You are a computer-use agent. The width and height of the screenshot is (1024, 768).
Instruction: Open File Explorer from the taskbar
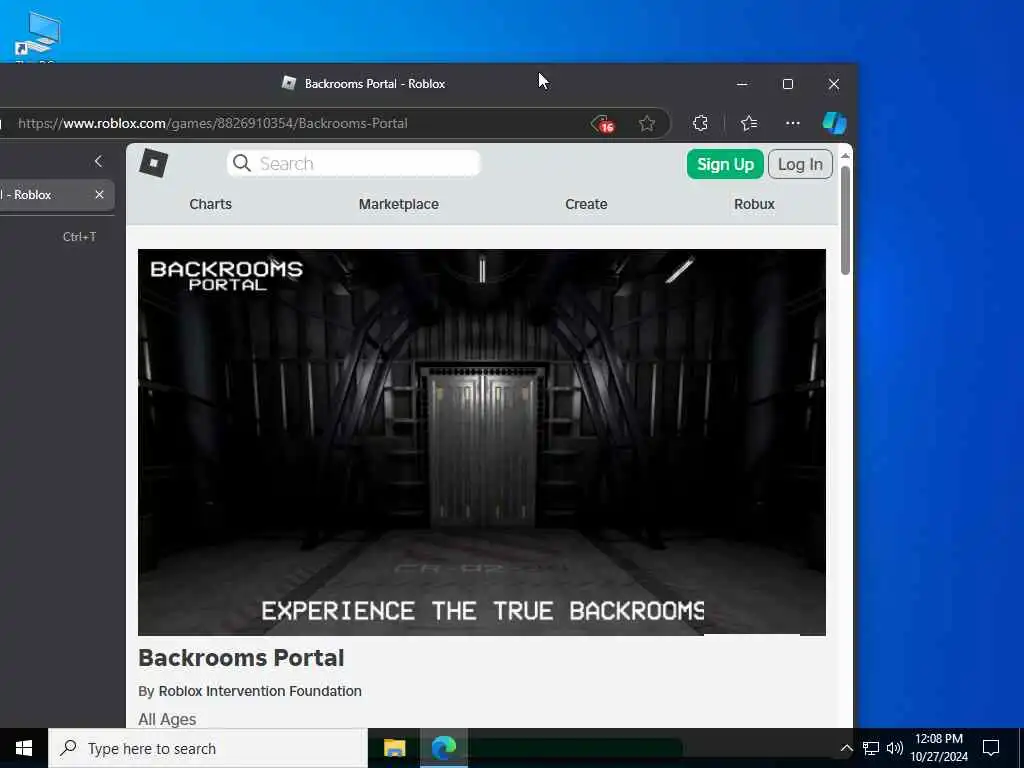click(x=394, y=748)
